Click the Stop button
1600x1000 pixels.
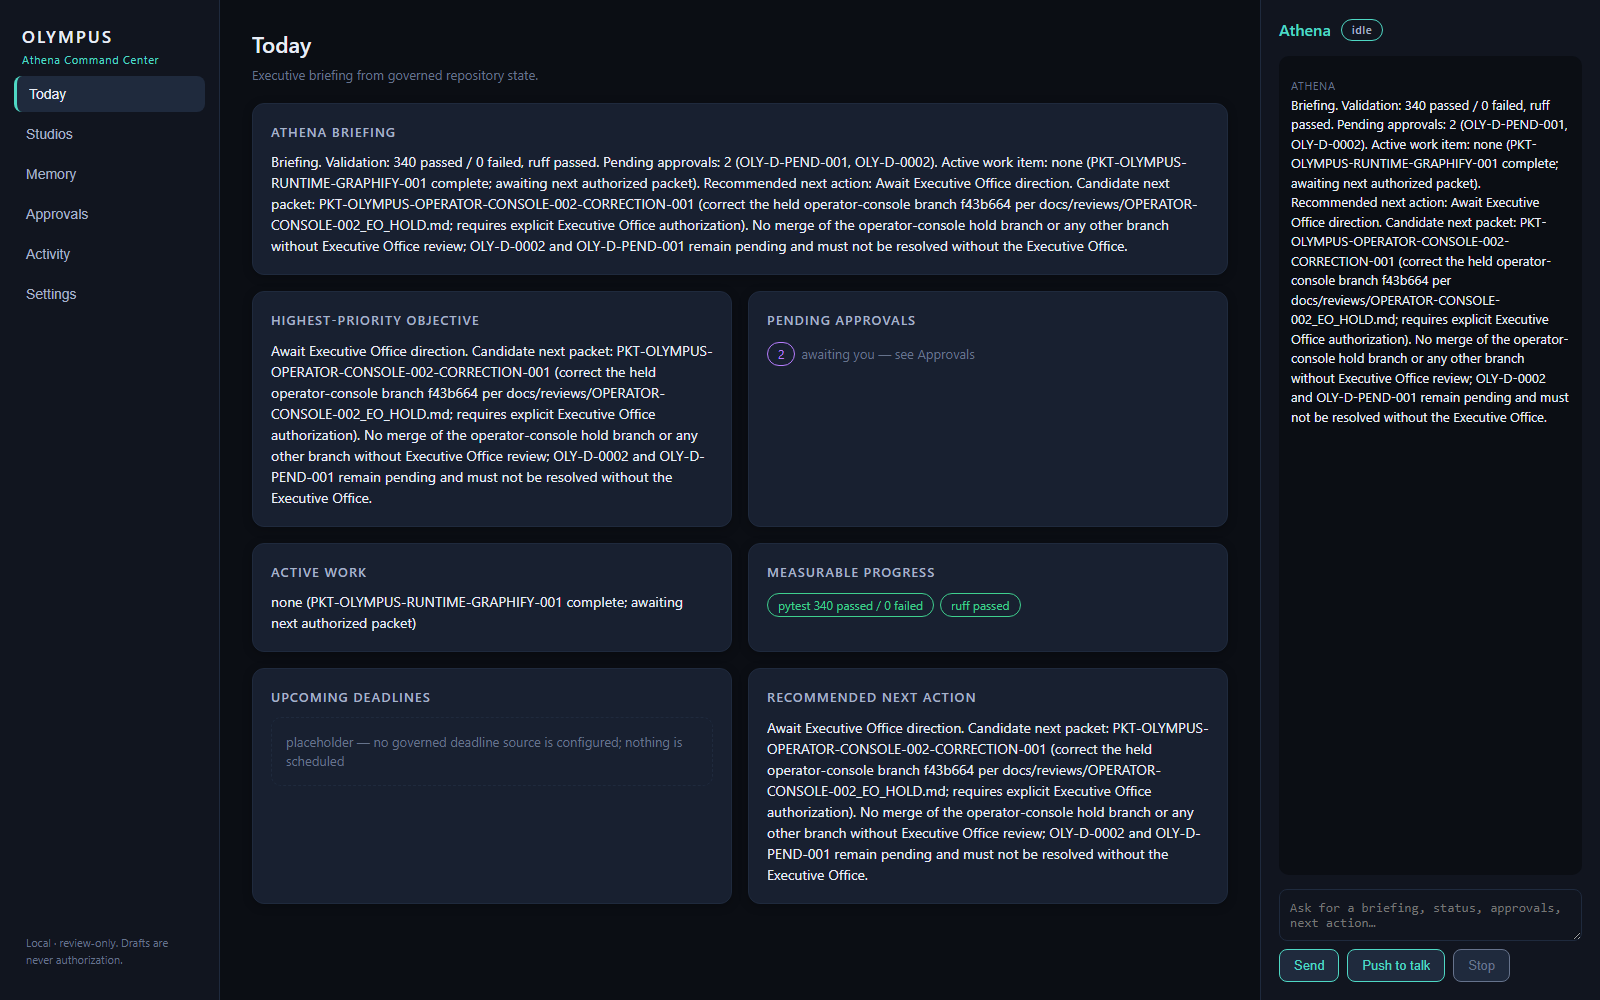pyautogui.click(x=1481, y=965)
